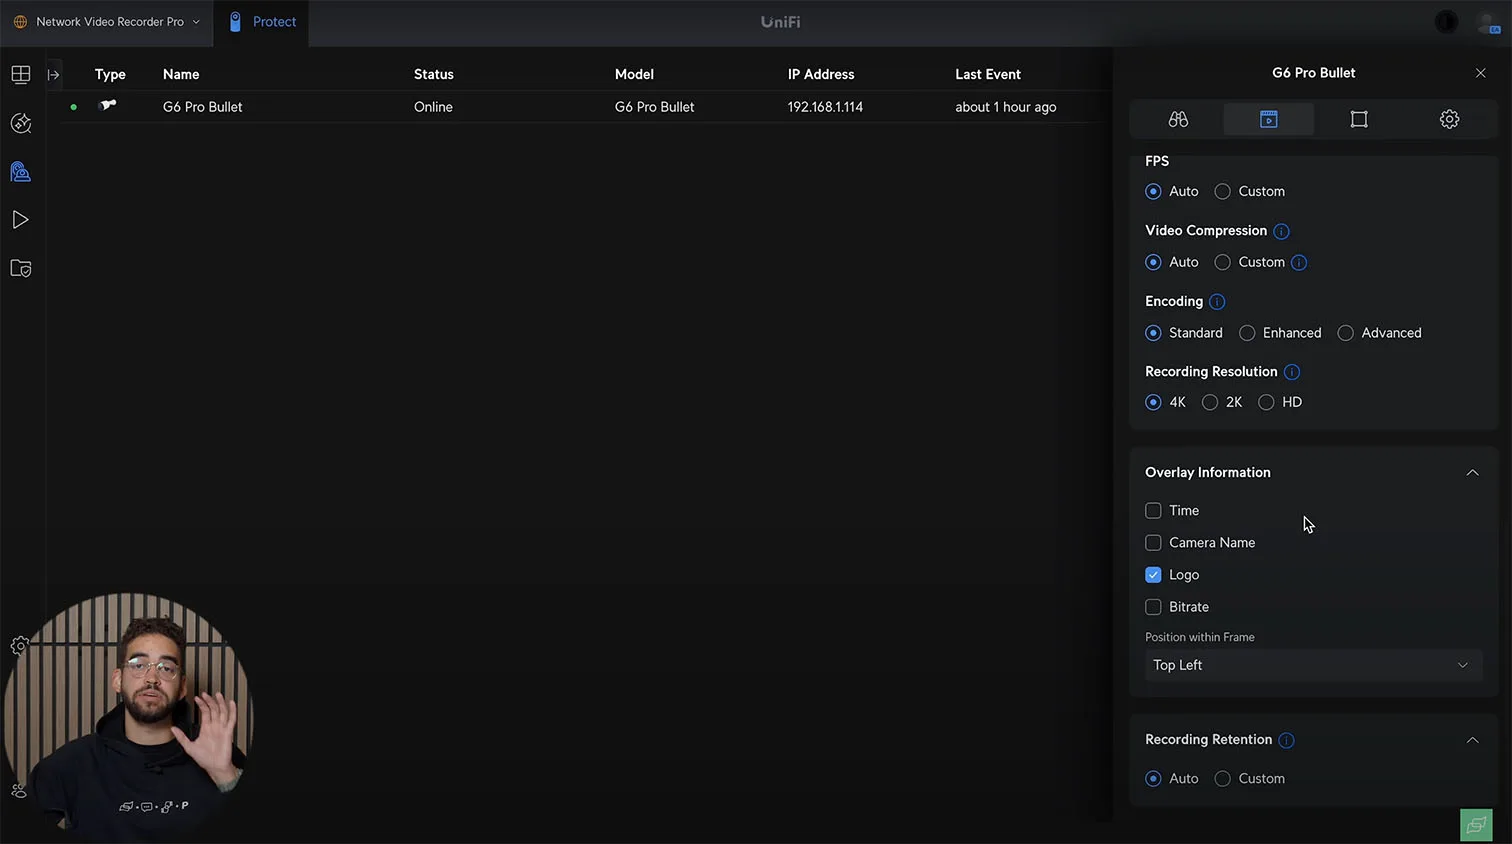
Task: Collapse the Overlay Information section
Action: click(1472, 473)
